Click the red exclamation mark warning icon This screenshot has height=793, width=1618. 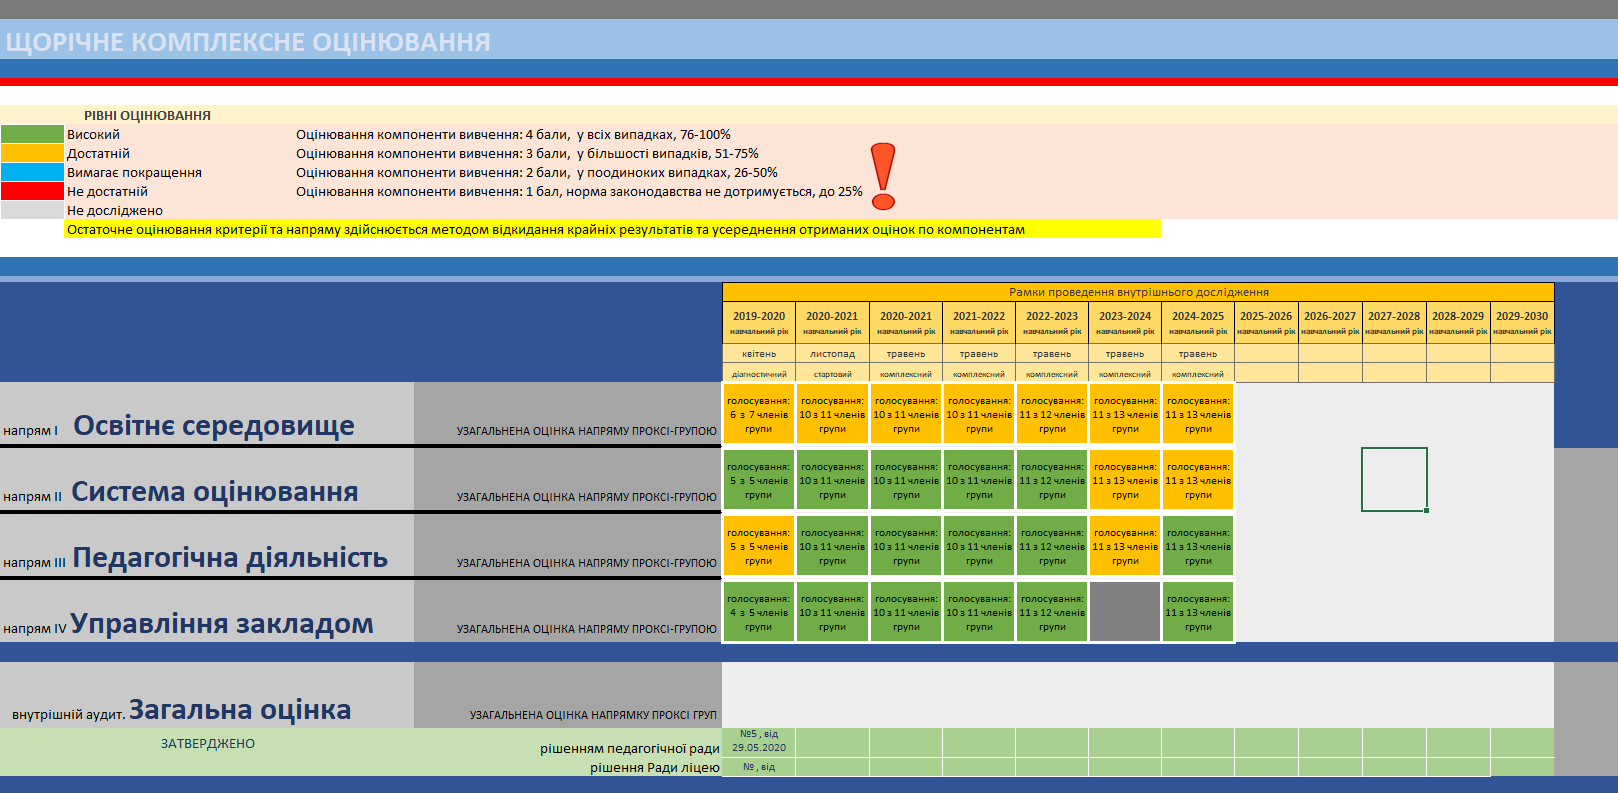tap(883, 176)
